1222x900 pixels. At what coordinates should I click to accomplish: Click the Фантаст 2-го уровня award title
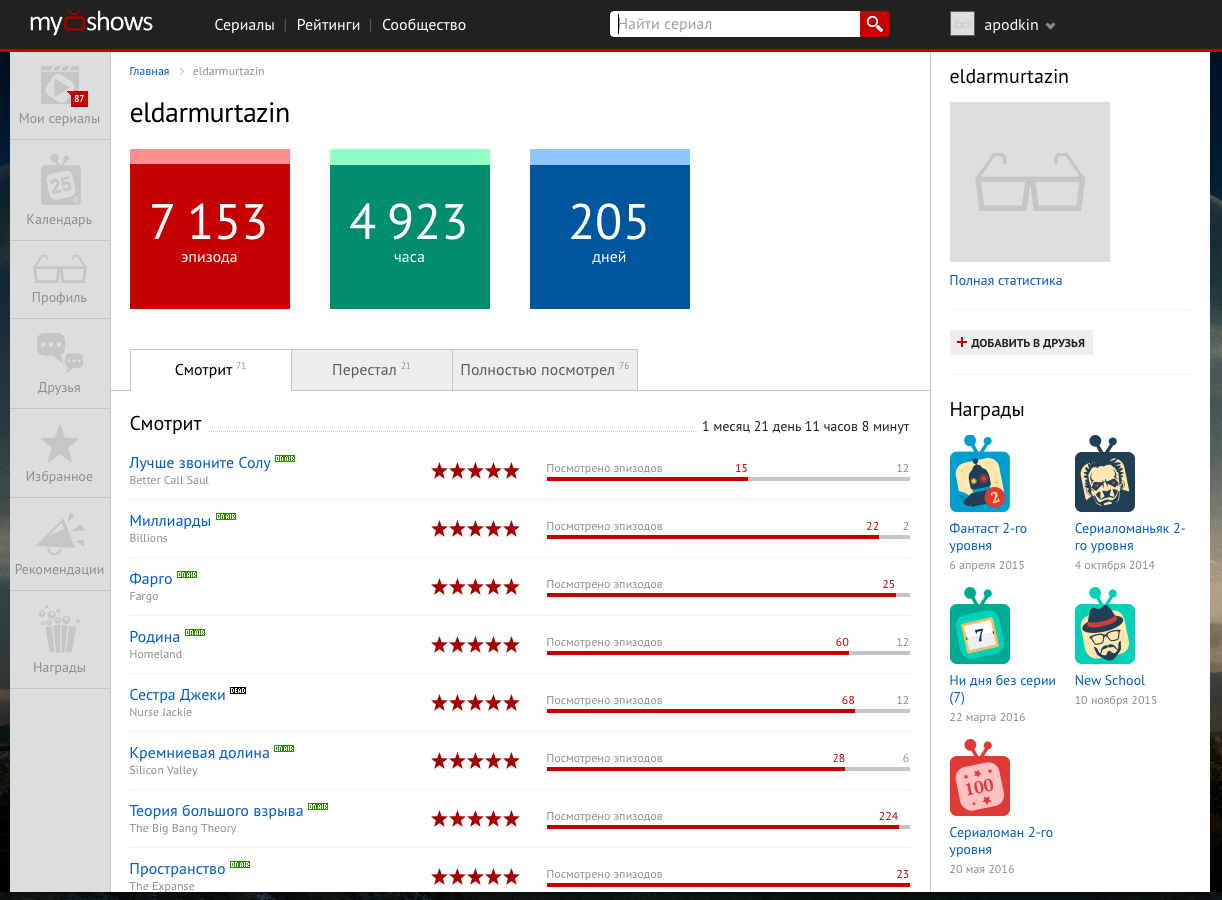pos(989,537)
